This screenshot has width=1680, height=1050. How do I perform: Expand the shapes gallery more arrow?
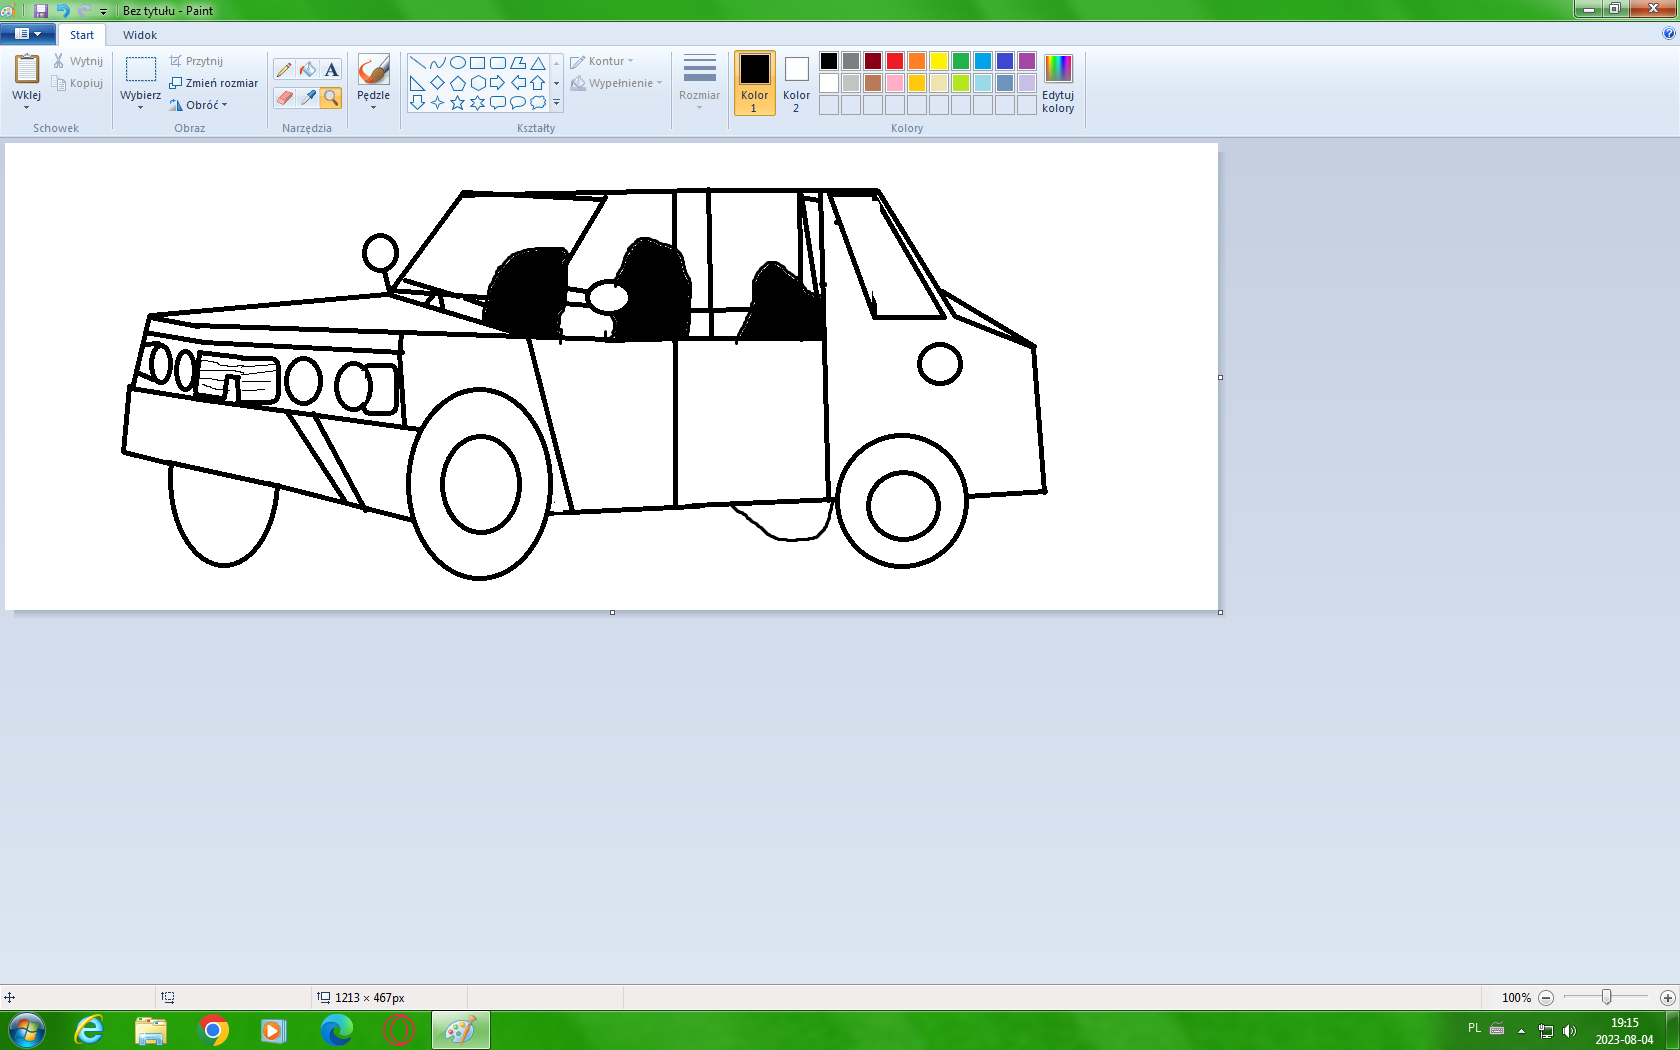pyautogui.click(x=557, y=103)
